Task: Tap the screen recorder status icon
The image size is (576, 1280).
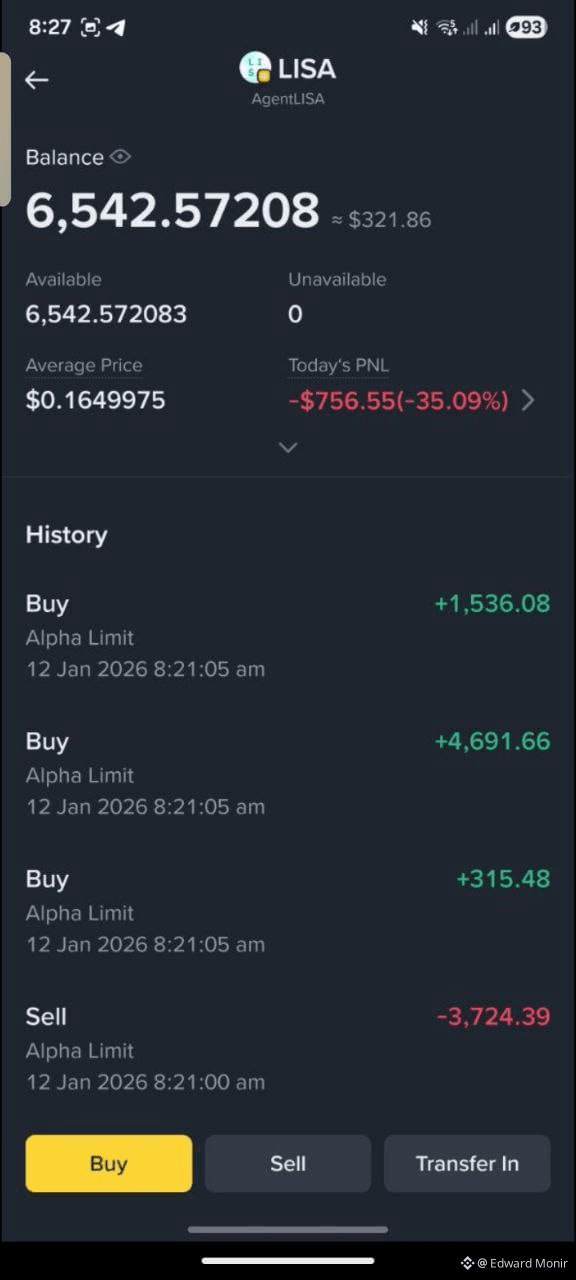Action: [91, 27]
